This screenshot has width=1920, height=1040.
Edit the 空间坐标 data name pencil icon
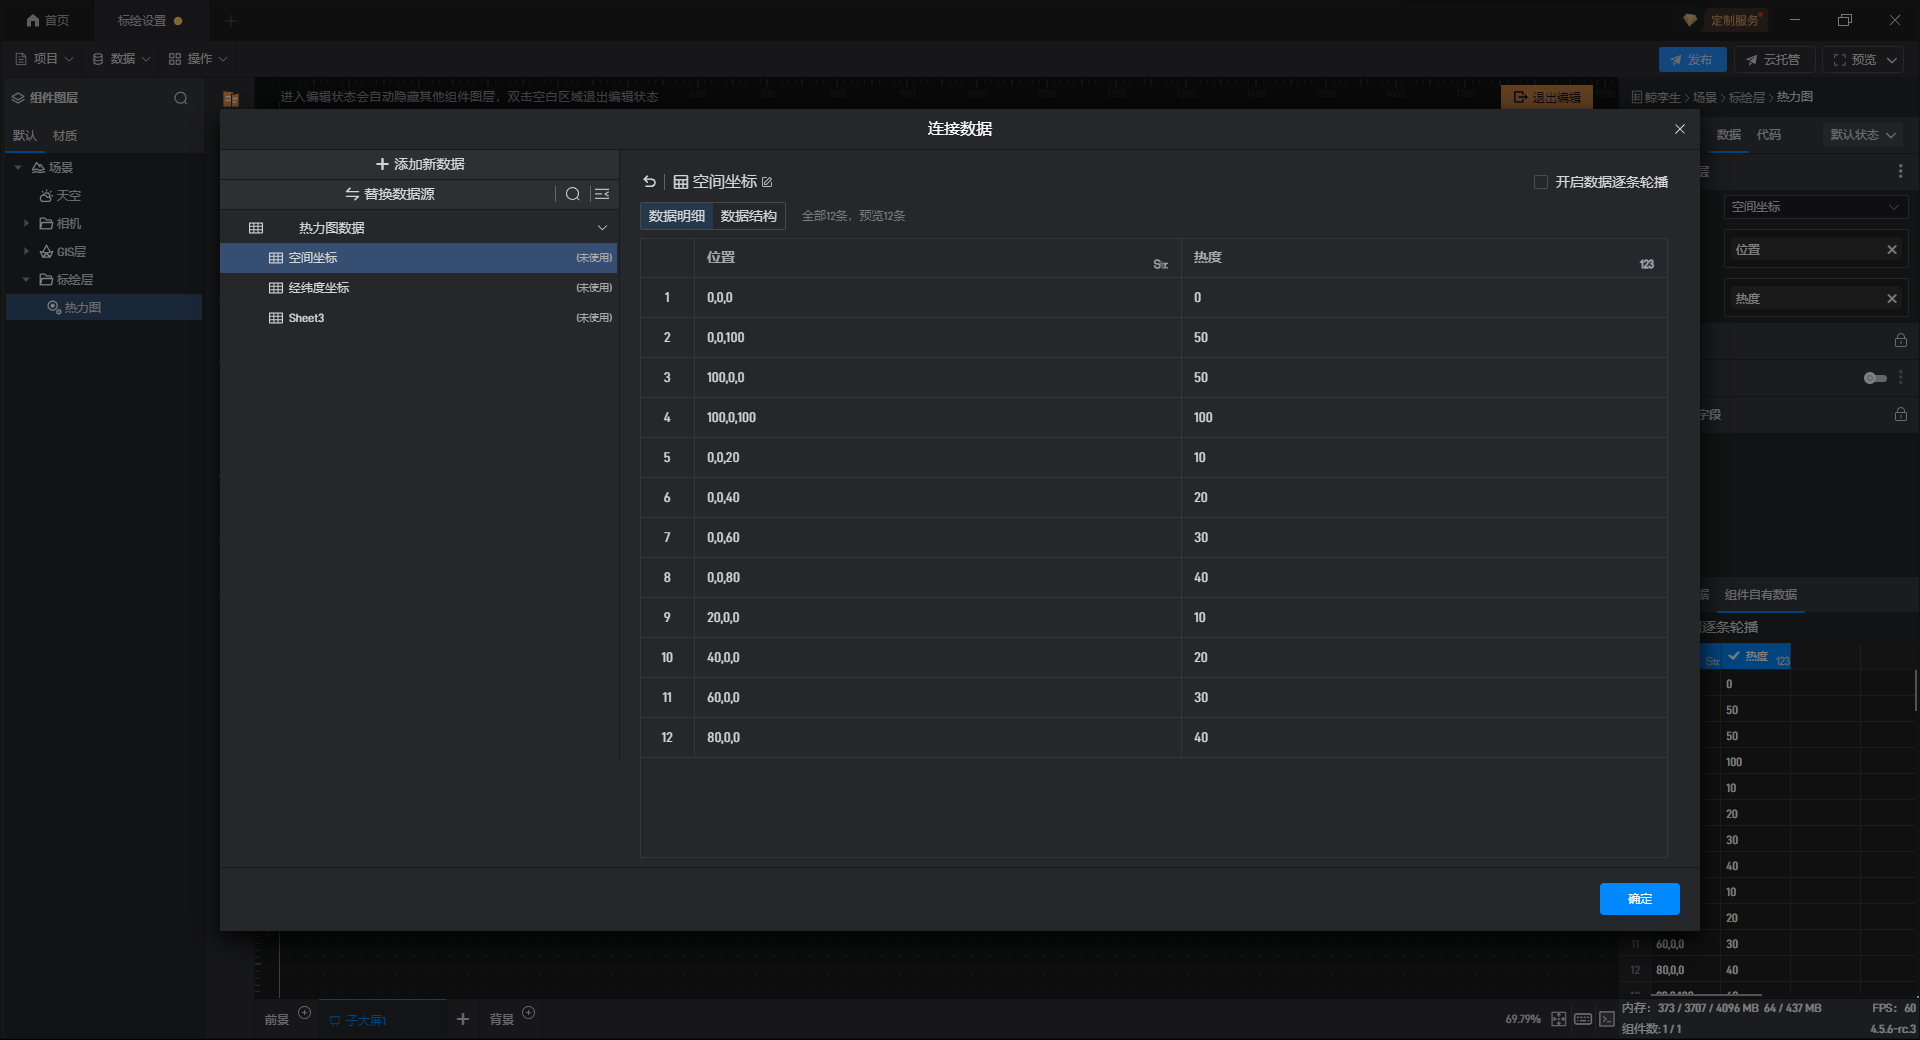pyautogui.click(x=767, y=182)
